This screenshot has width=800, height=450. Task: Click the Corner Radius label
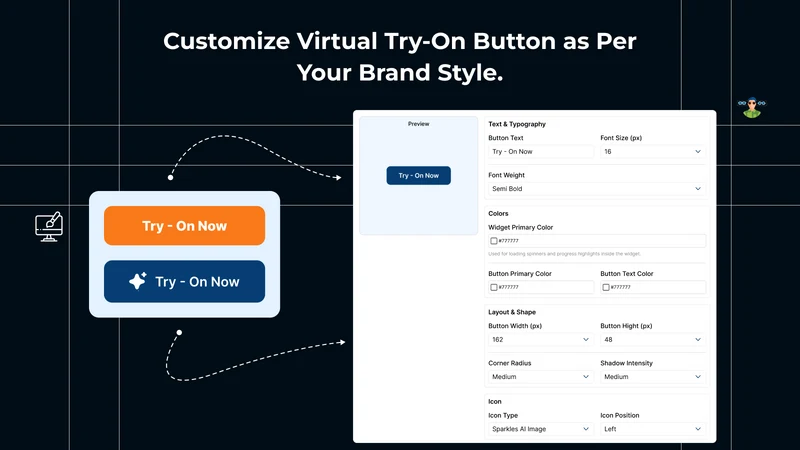(x=510, y=363)
